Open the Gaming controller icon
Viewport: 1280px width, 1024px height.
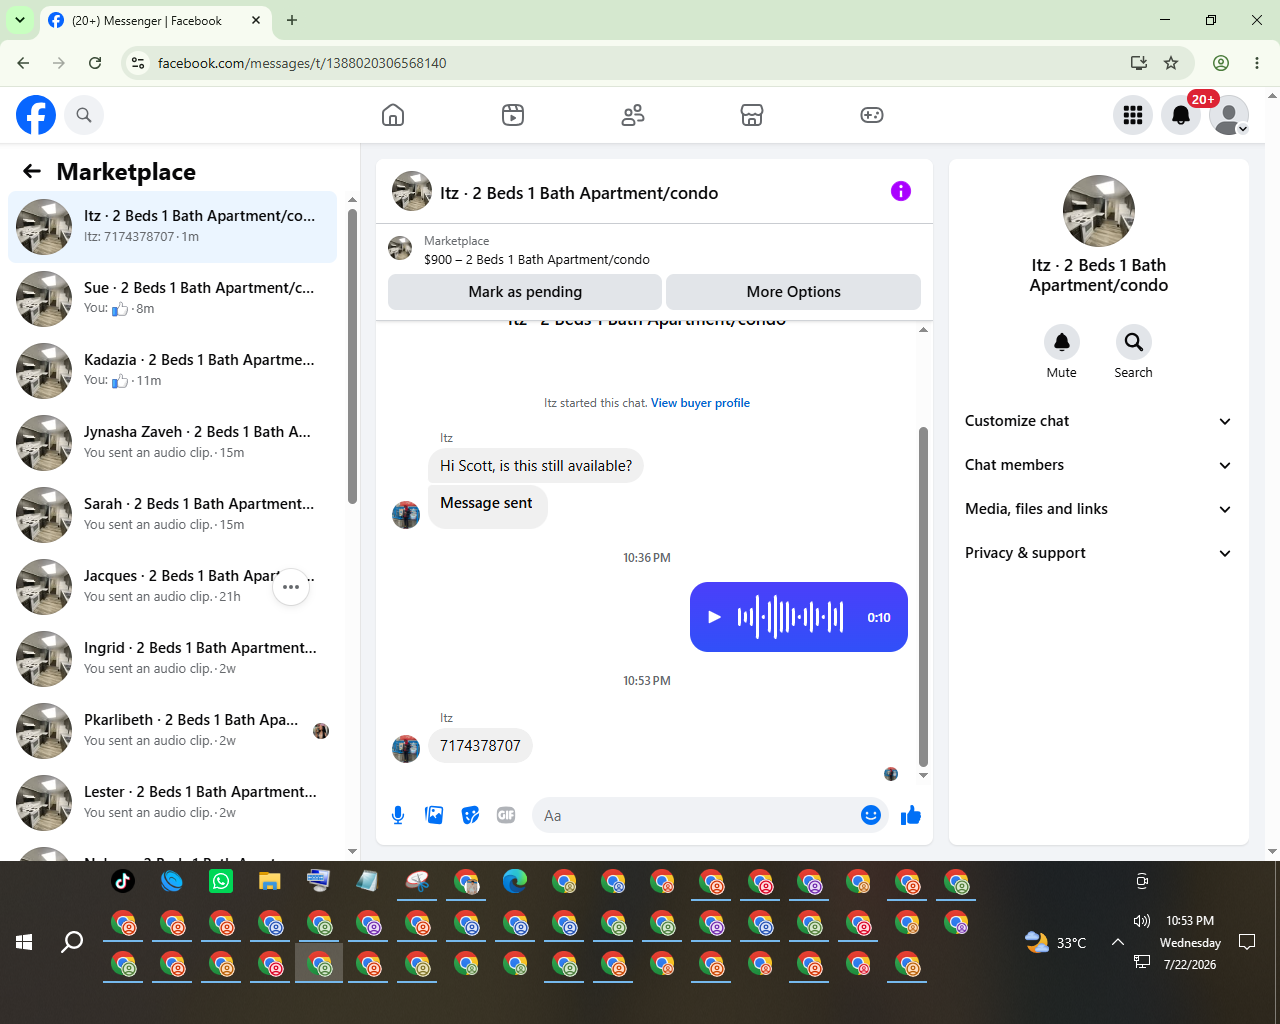point(872,115)
